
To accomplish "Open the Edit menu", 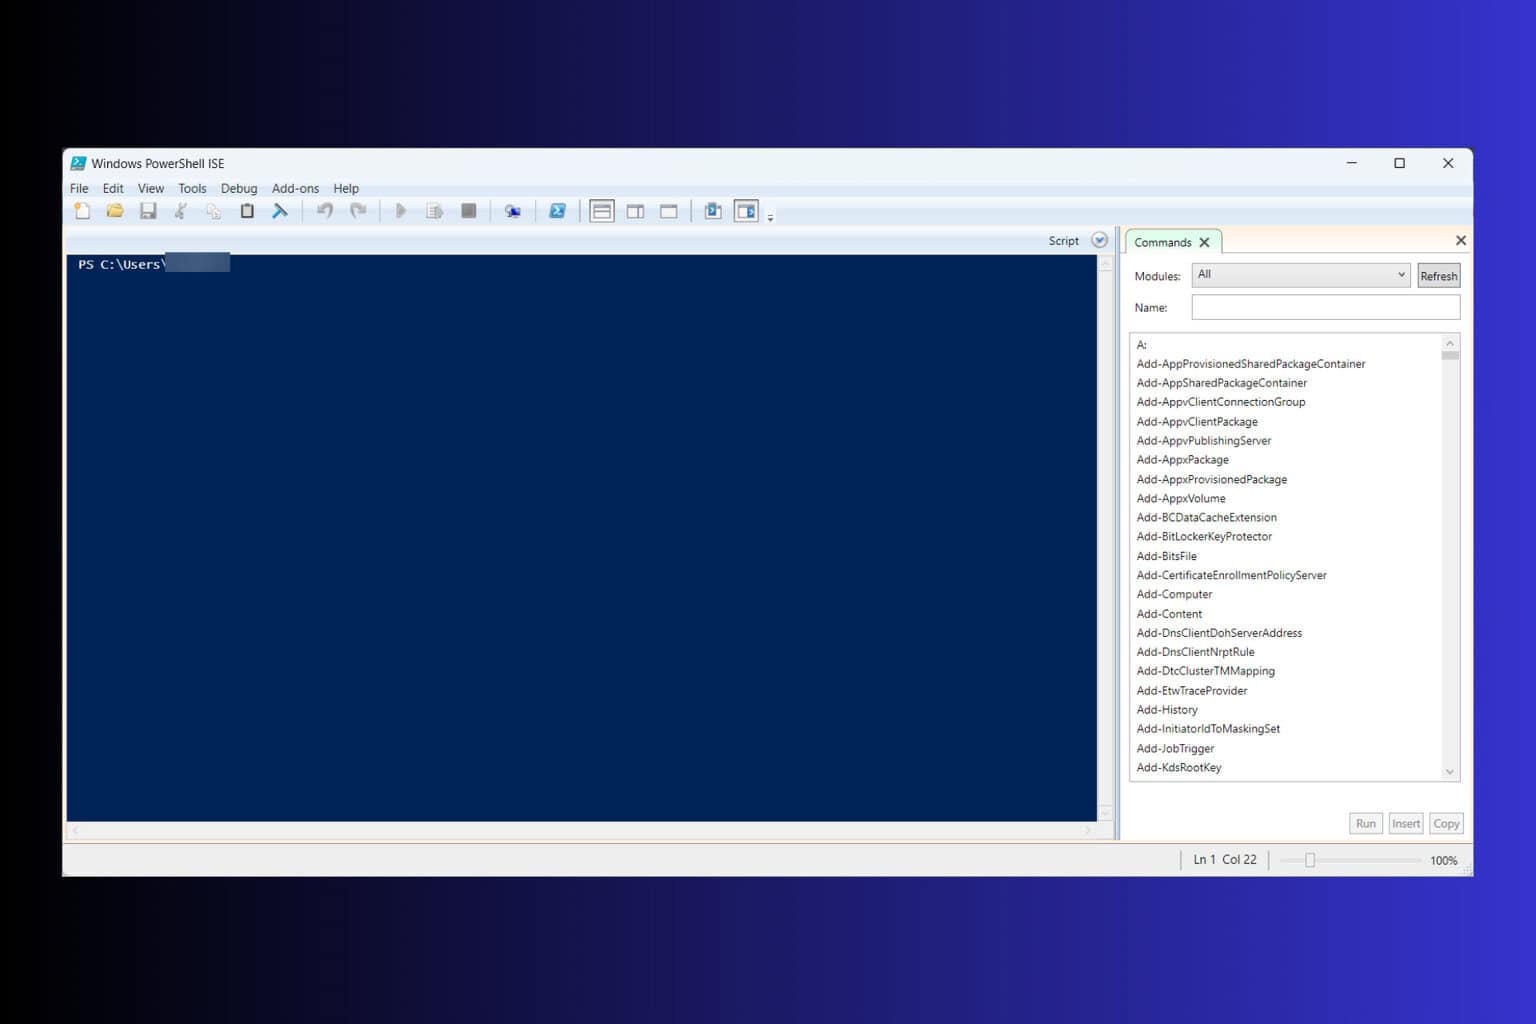I will pyautogui.click(x=113, y=188).
